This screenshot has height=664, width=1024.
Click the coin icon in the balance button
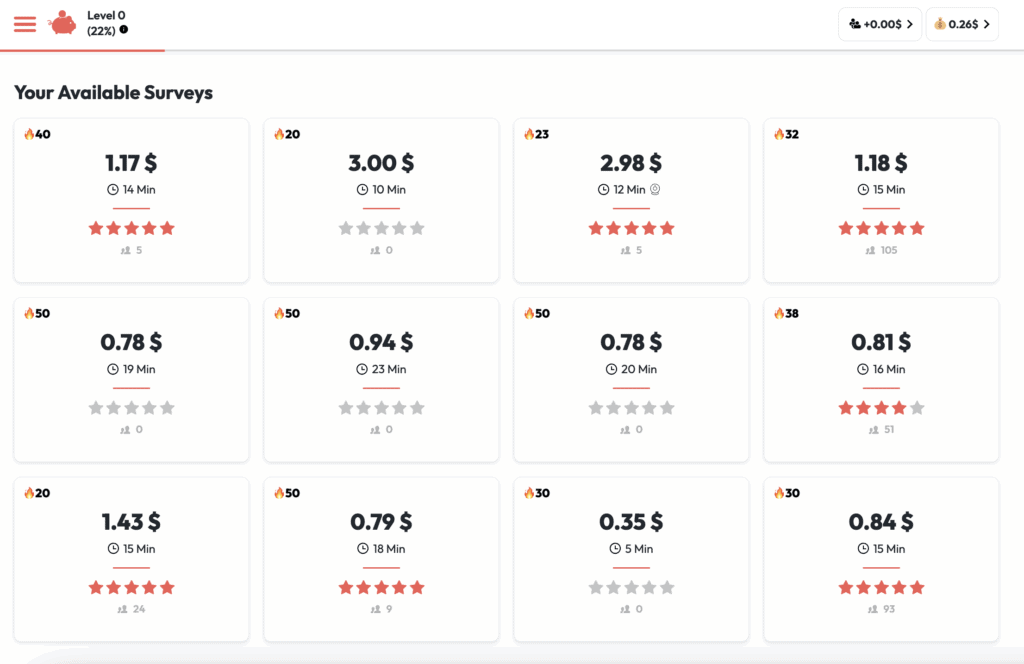940,24
